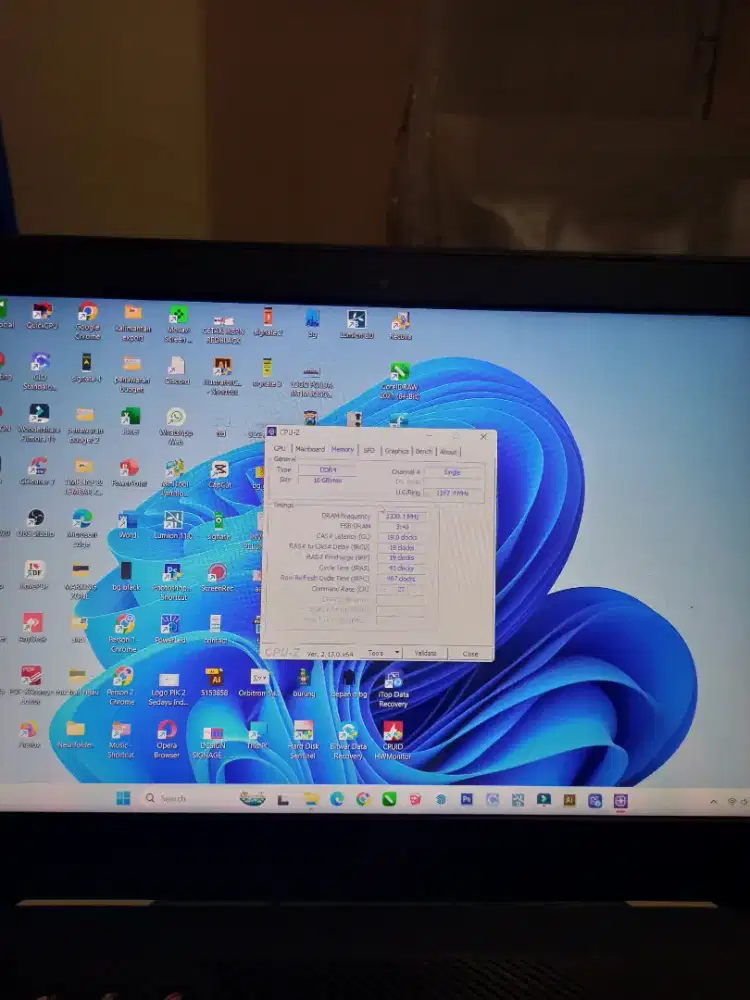Click the Tools button in CPU-Z
Screen dimensions: 750x1000
point(376,653)
